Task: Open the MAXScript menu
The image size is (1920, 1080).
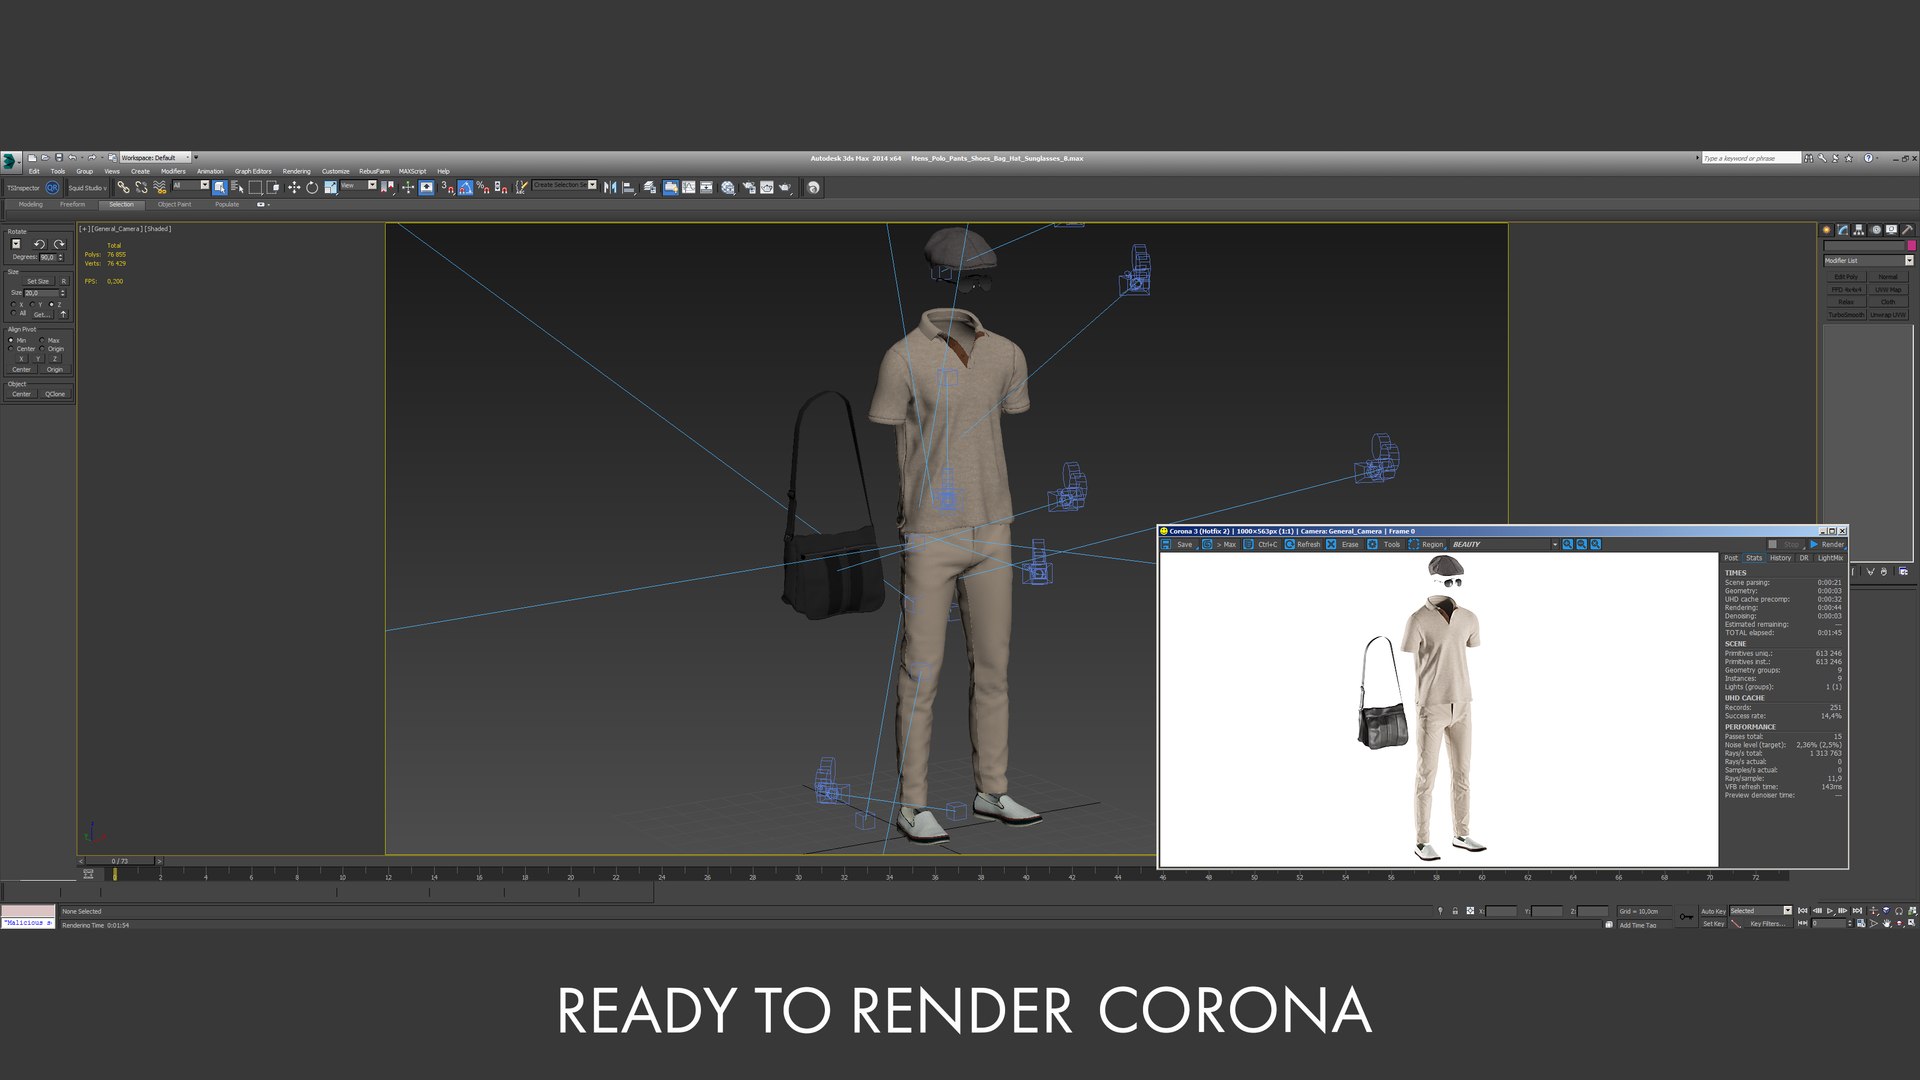Action: coord(412,171)
